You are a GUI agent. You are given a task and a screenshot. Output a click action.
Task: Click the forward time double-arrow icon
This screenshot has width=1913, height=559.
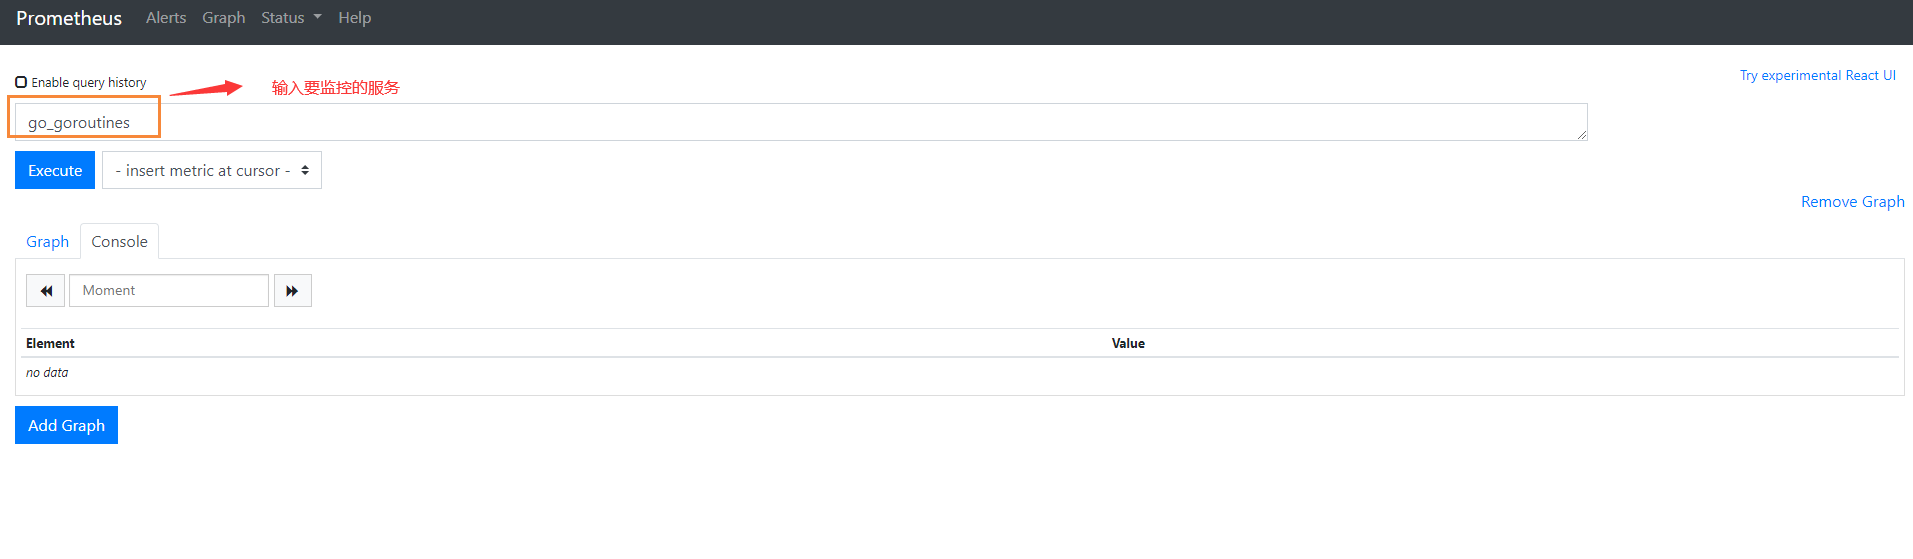tap(292, 291)
